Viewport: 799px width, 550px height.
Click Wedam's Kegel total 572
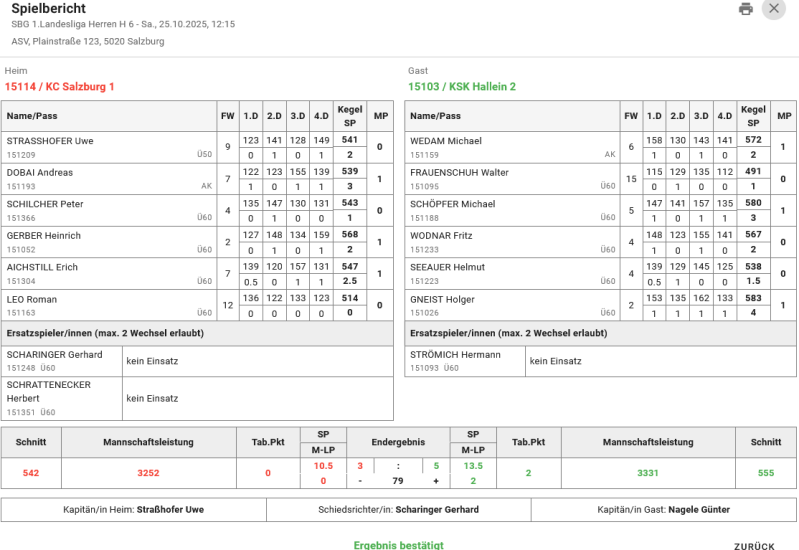[x=753, y=140]
